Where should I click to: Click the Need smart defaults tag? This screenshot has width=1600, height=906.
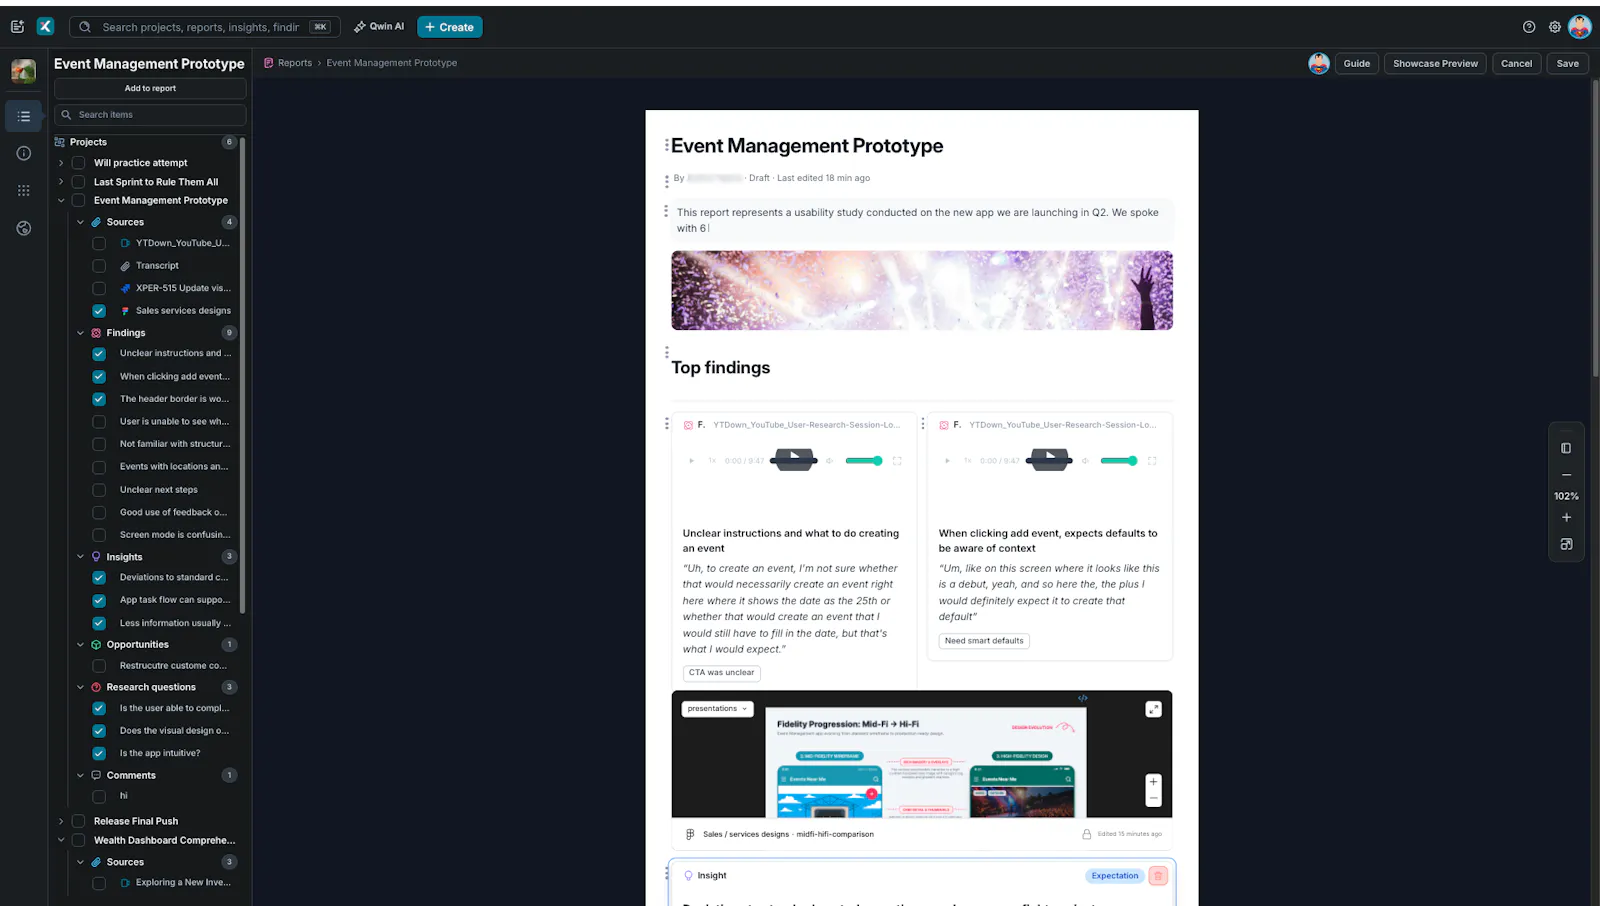[984, 641]
